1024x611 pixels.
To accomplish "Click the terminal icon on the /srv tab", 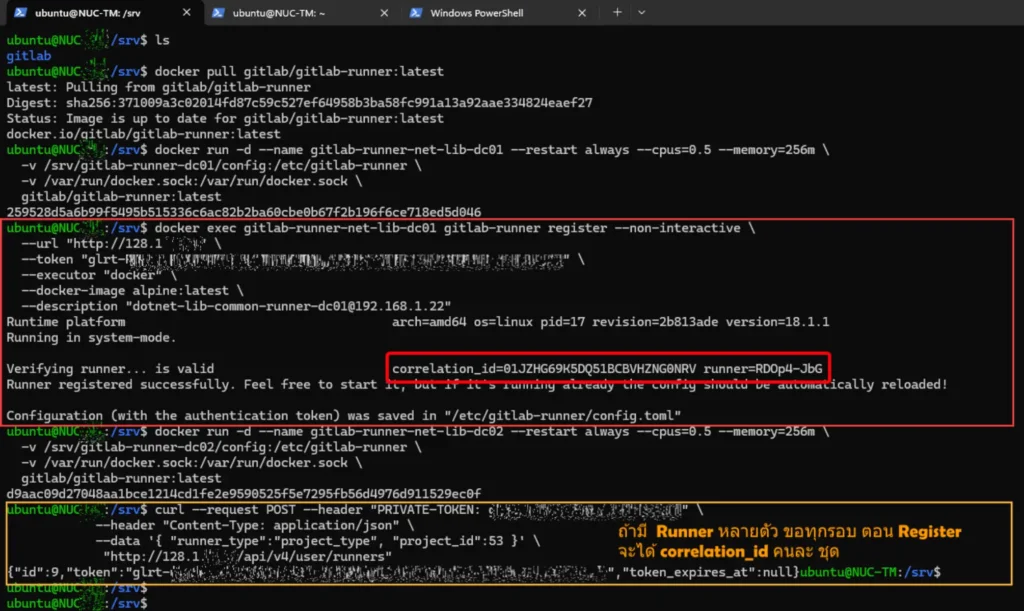I will click(18, 13).
